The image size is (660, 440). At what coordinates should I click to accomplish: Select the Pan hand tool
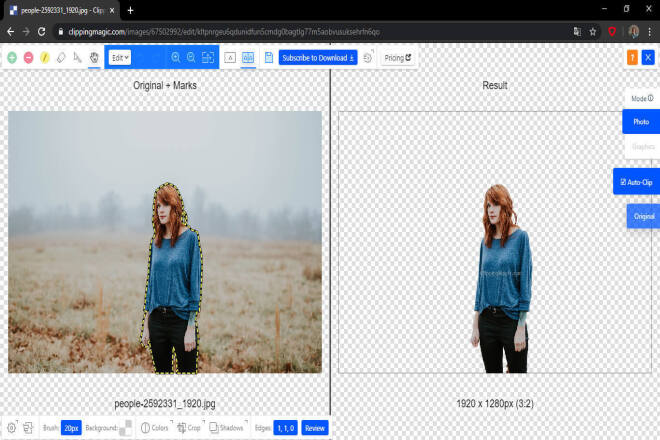pyautogui.click(x=94, y=58)
